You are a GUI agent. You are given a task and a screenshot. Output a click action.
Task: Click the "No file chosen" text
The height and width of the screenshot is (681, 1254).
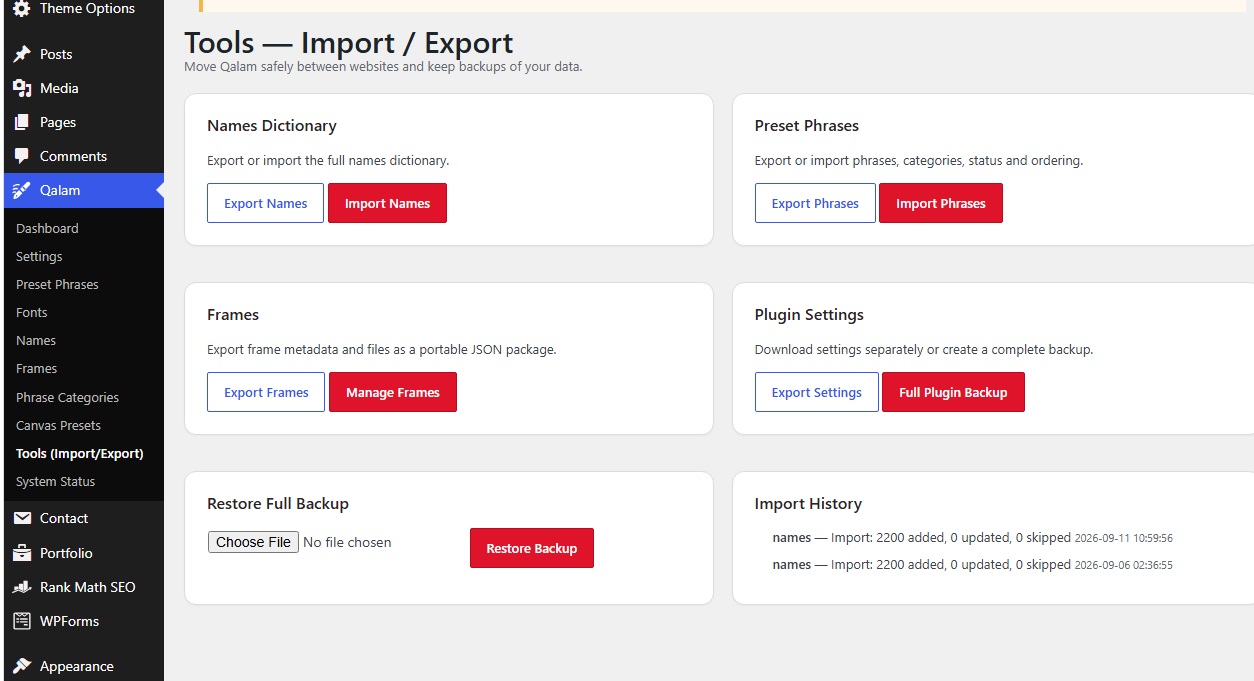[347, 542]
